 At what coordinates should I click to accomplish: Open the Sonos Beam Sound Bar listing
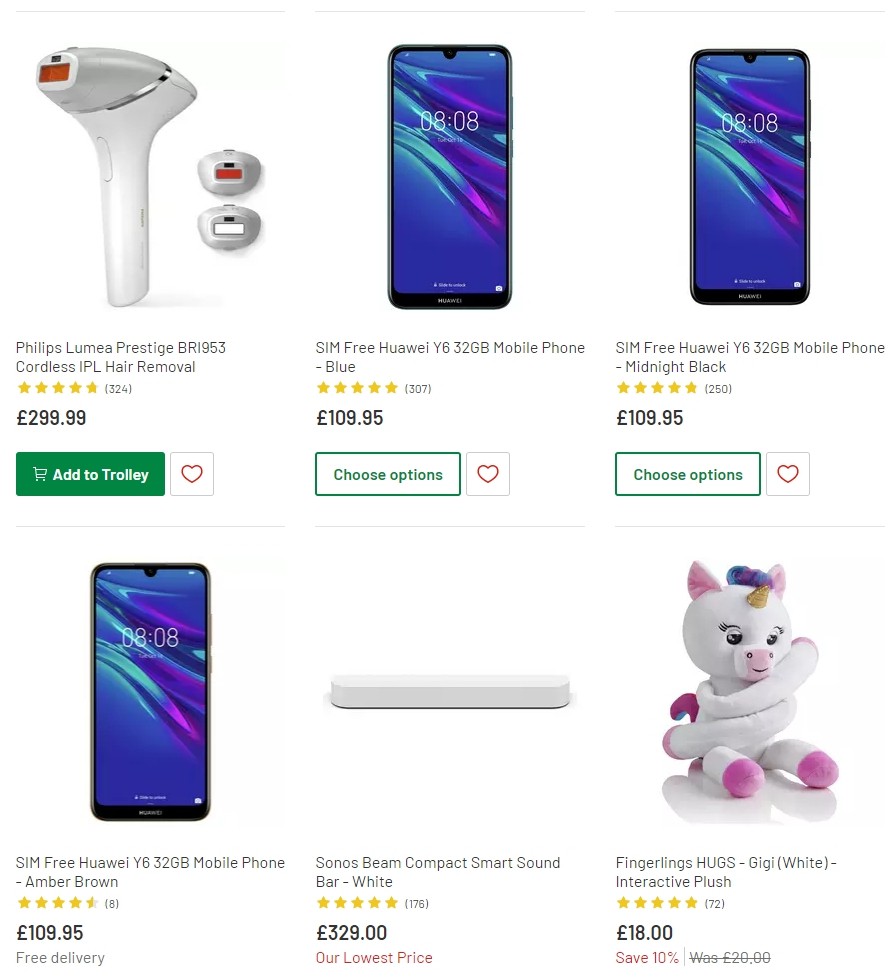(x=437, y=872)
